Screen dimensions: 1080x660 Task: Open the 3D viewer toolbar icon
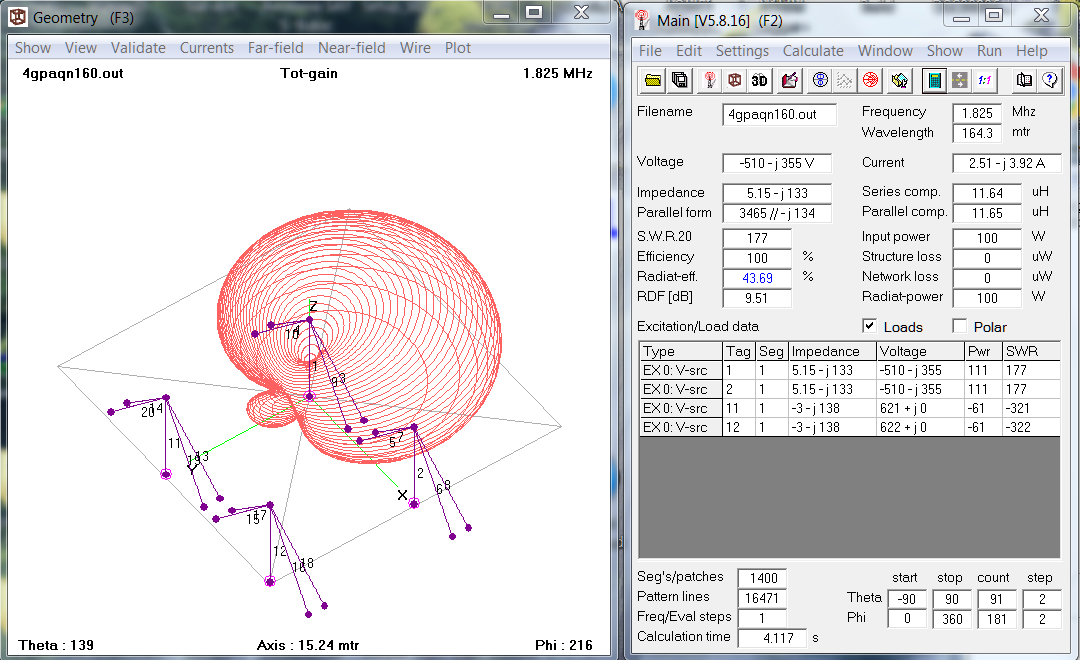click(x=760, y=81)
